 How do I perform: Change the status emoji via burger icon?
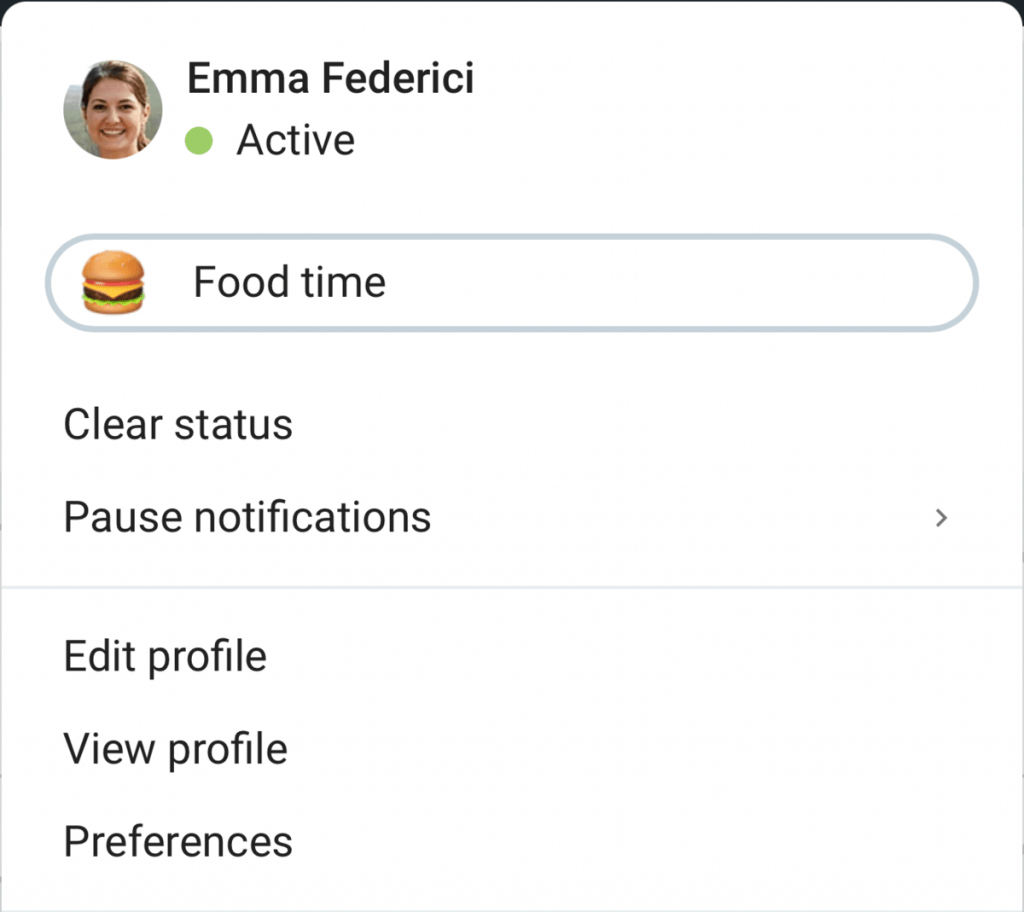pos(113,282)
